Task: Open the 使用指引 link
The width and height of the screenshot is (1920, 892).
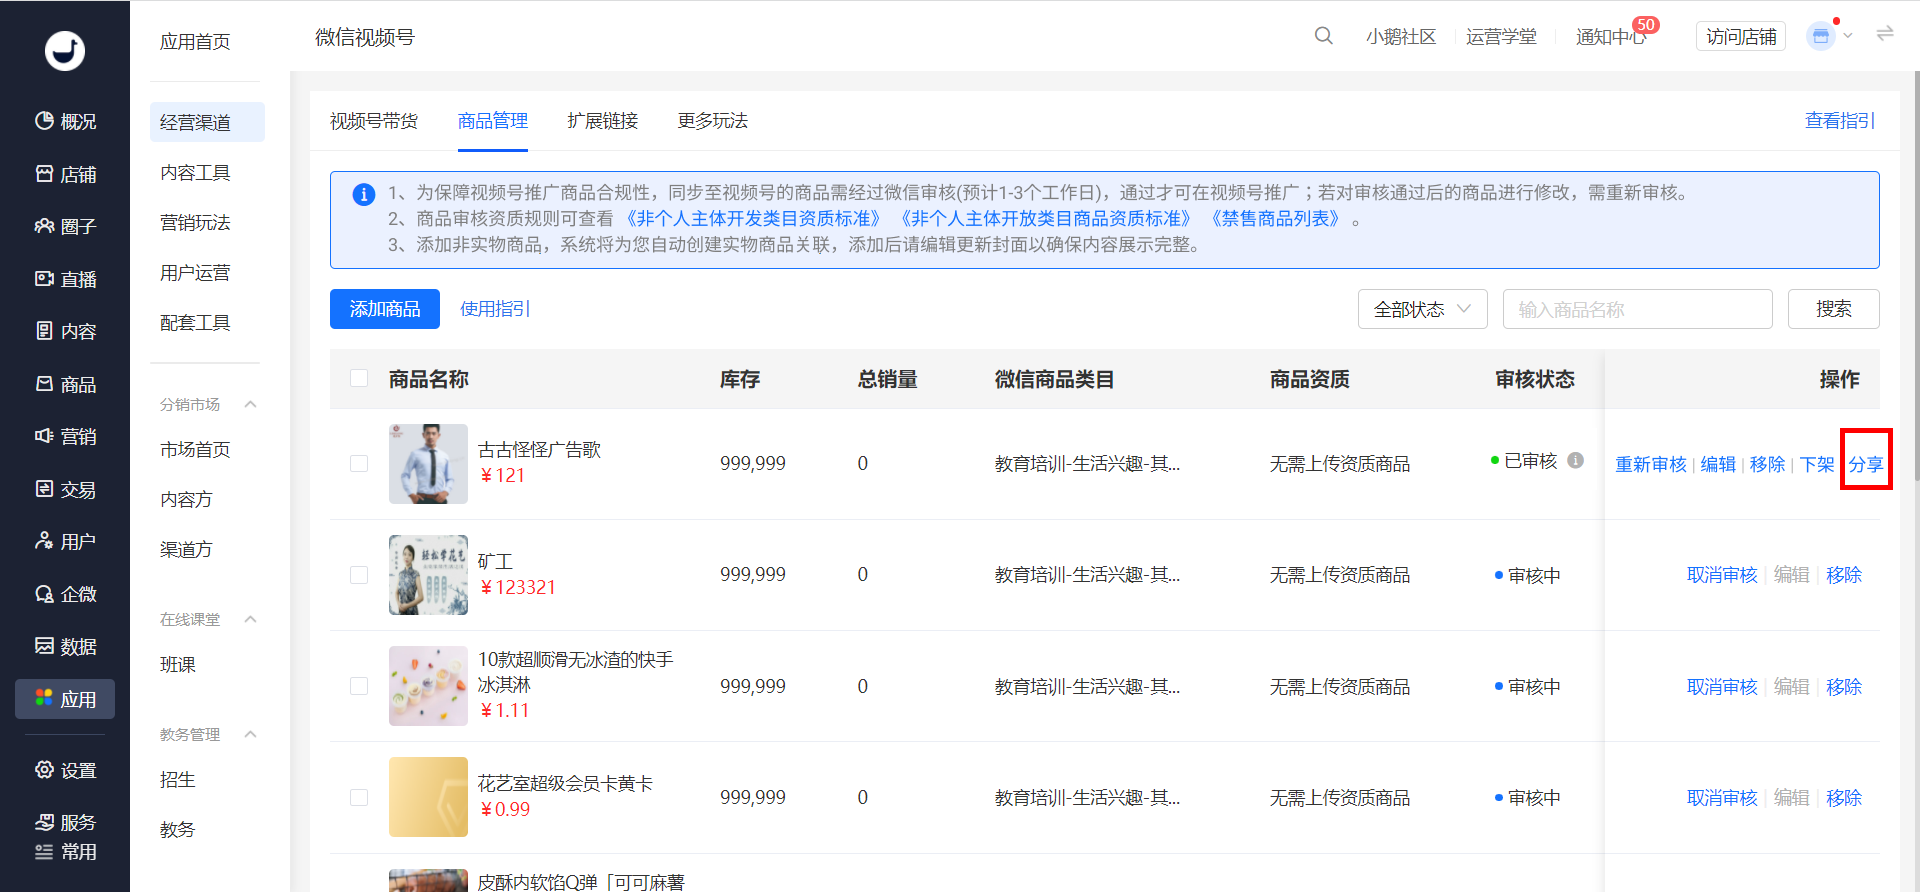Action: click(x=495, y=309)
